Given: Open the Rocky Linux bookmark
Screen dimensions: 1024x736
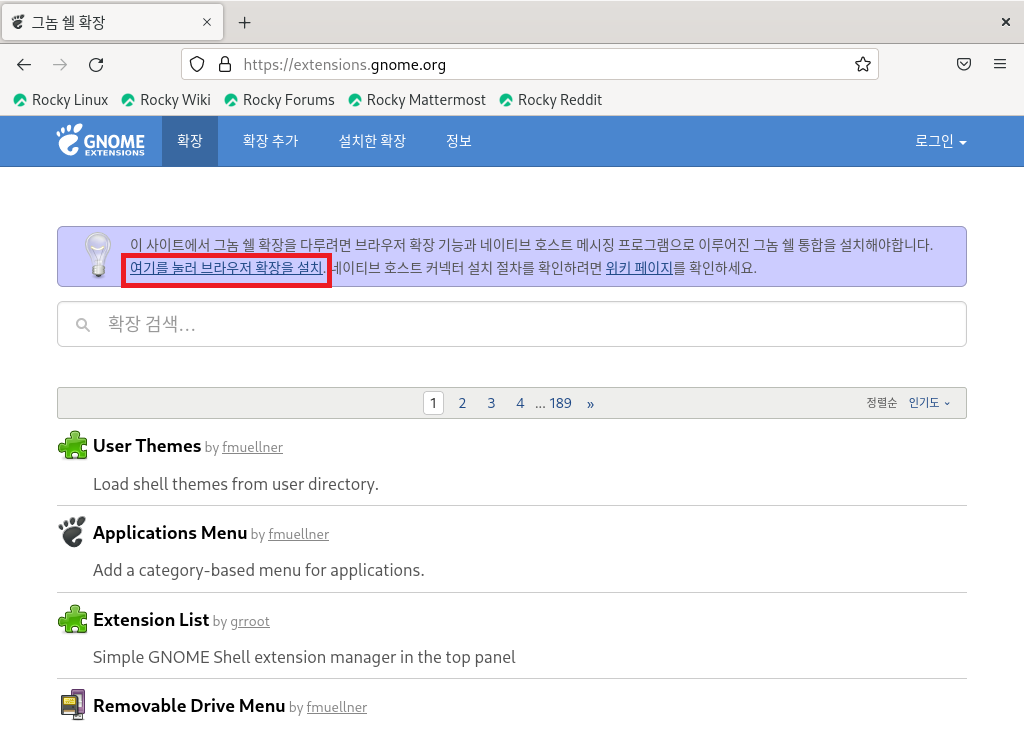Looking at the screenshot, I should pyautogui.click(x=61, y=100).
